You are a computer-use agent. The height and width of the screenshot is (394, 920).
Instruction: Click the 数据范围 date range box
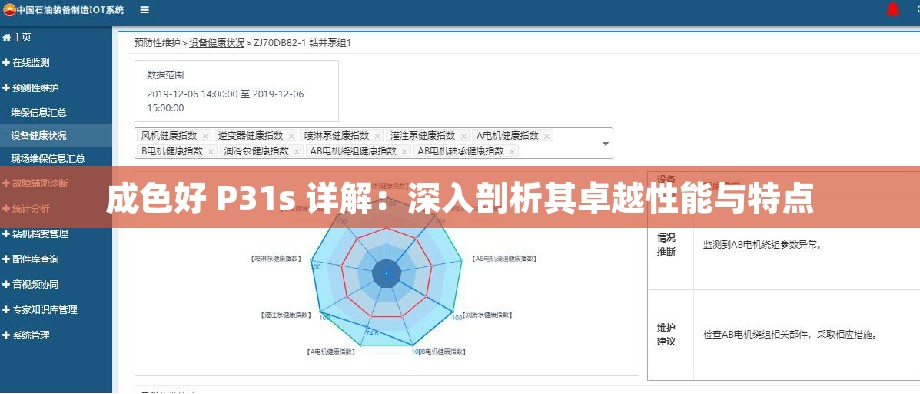(x=236, y=91)
